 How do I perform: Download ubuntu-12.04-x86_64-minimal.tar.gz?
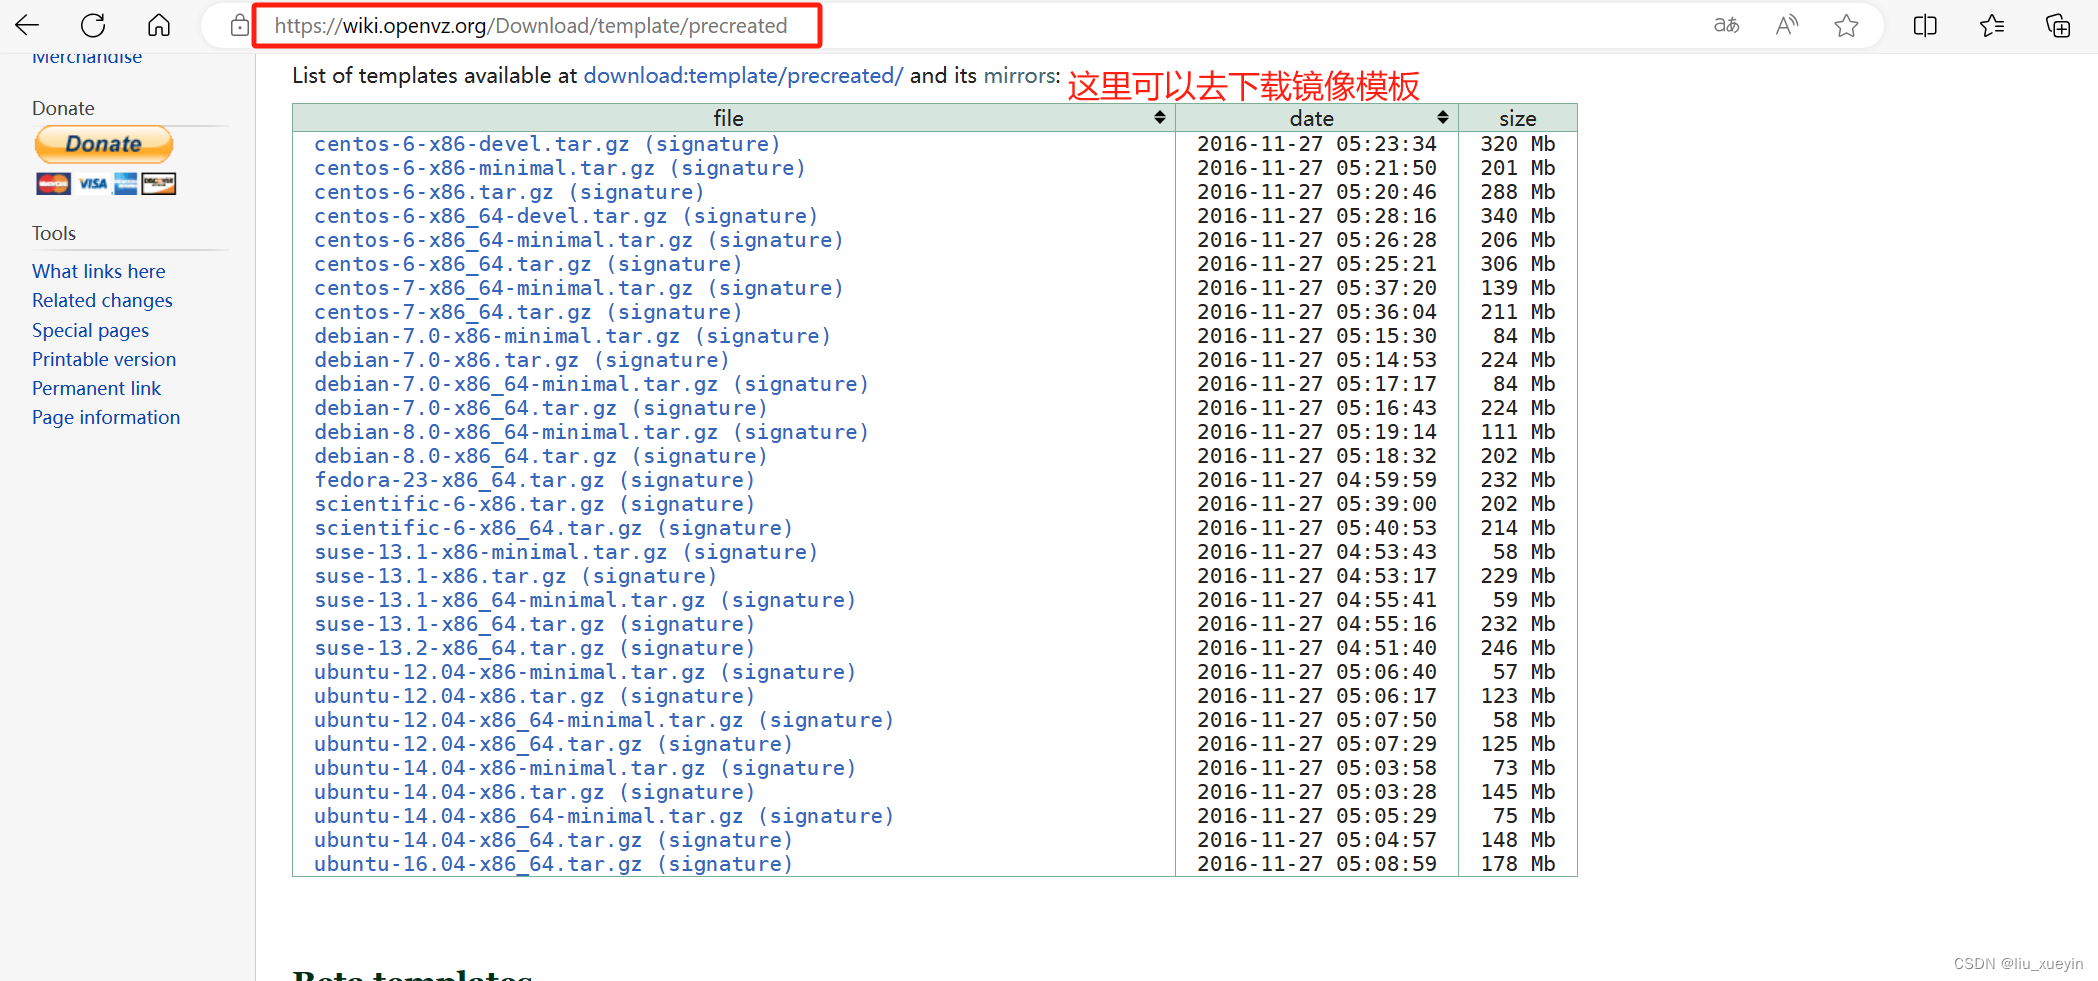point(529,720)
